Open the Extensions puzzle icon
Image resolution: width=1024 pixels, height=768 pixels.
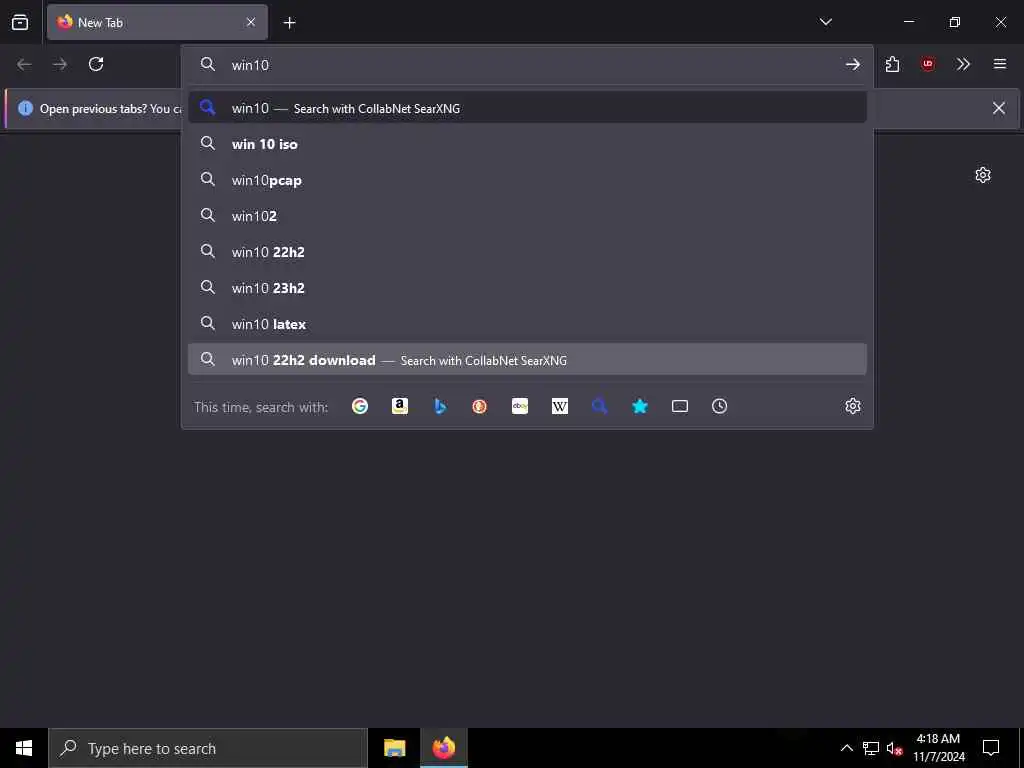[x=892, y=64]
